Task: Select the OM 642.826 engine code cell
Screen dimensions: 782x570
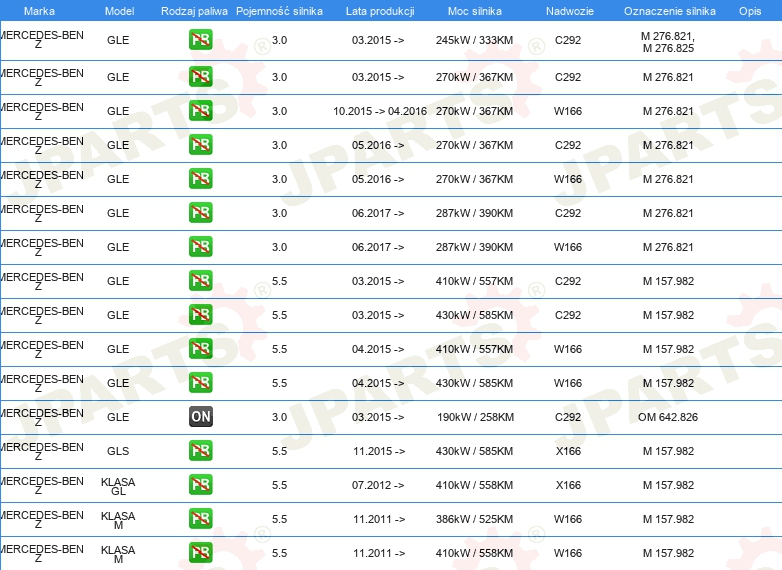Action: click(667, 417)
